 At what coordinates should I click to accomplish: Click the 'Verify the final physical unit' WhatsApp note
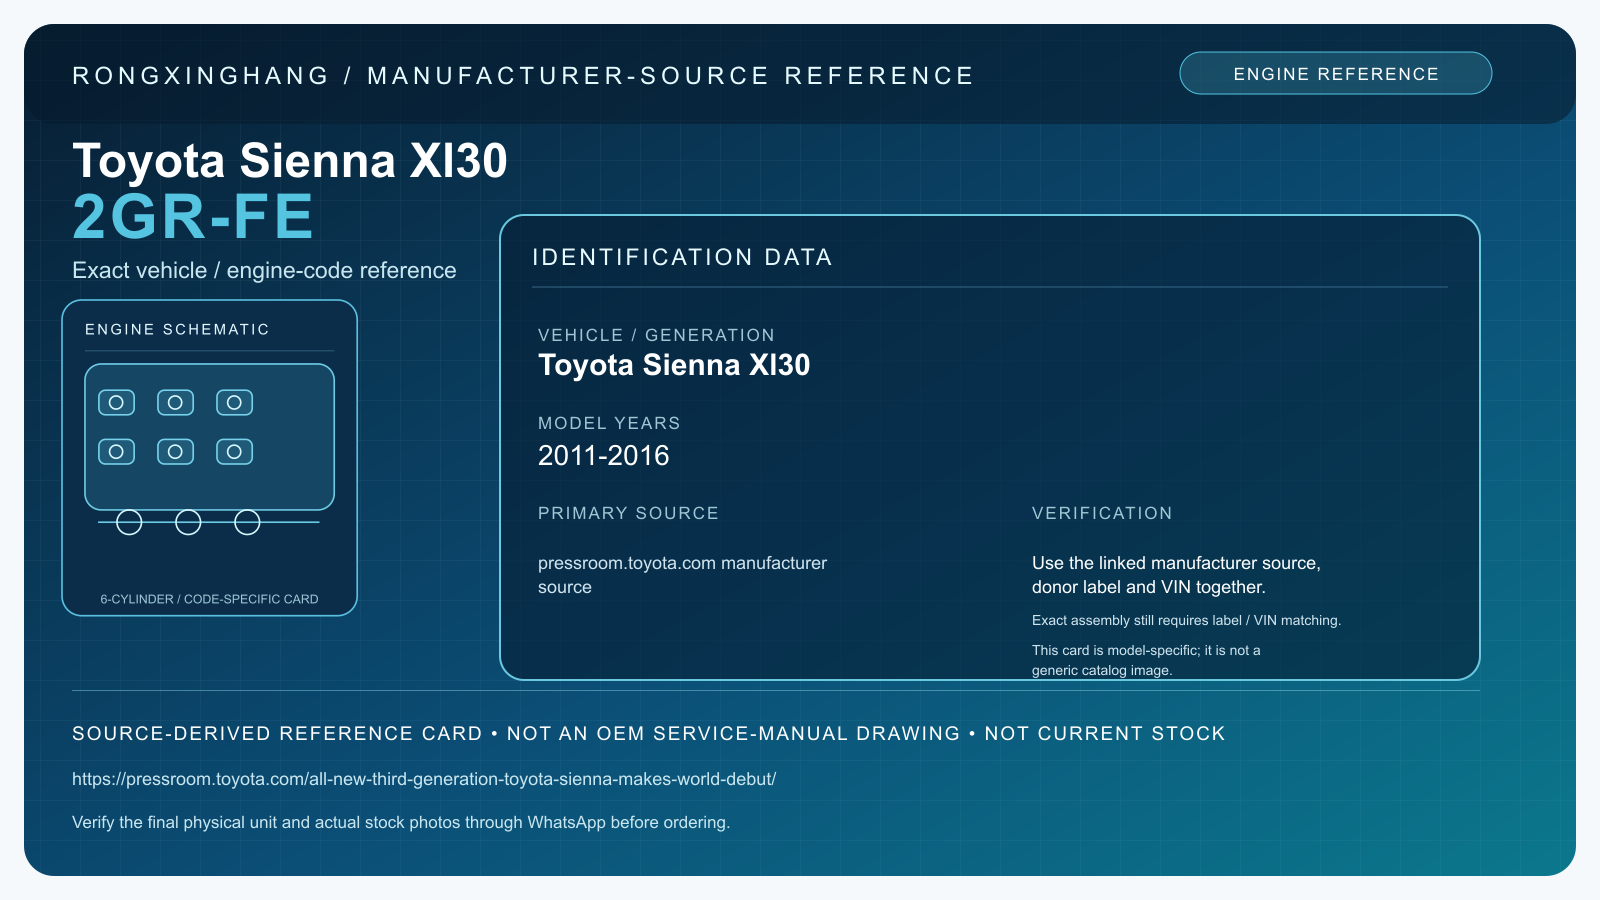coord(401,822)
